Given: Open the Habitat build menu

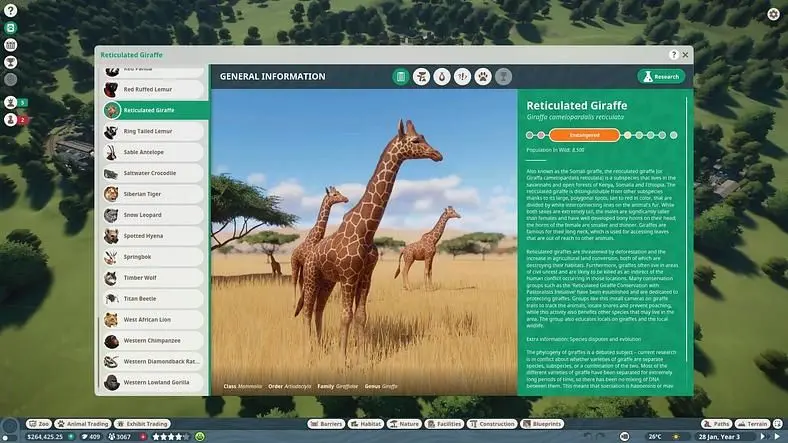Looking at the screenshot, I should [366, 424].
